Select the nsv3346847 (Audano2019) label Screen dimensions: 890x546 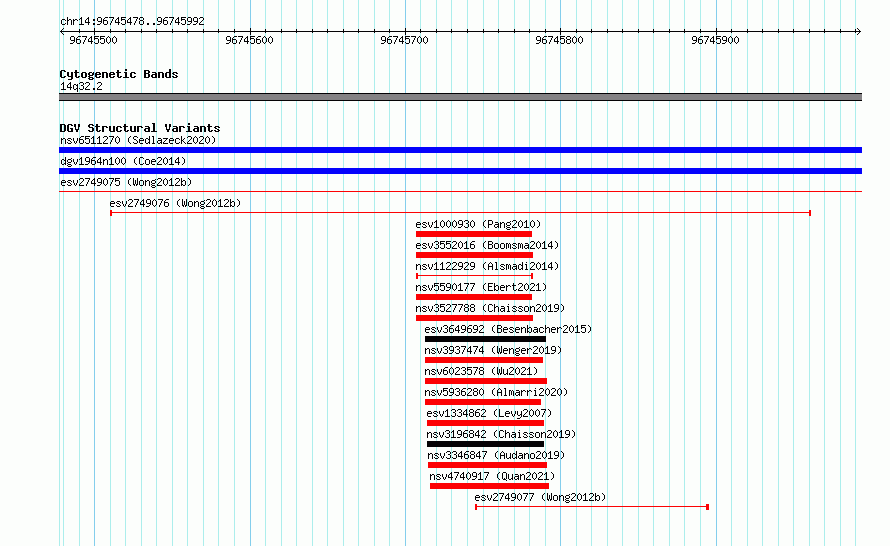pos(496,455)
